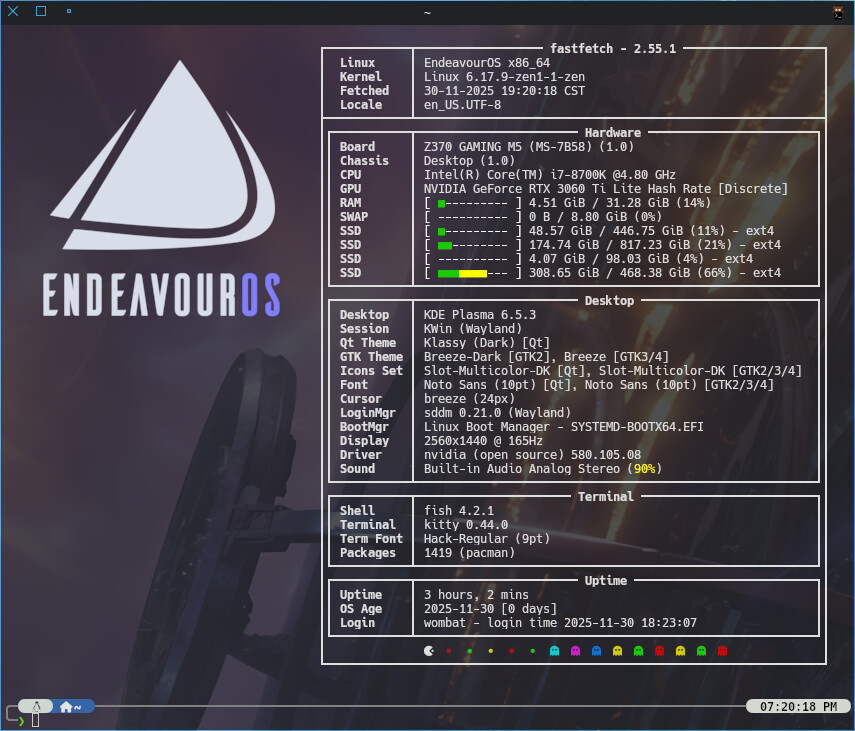Click the fastfetch - 2.55.1 header
Image resolution: width=855 pixels, height=731 pixels.
613,48
